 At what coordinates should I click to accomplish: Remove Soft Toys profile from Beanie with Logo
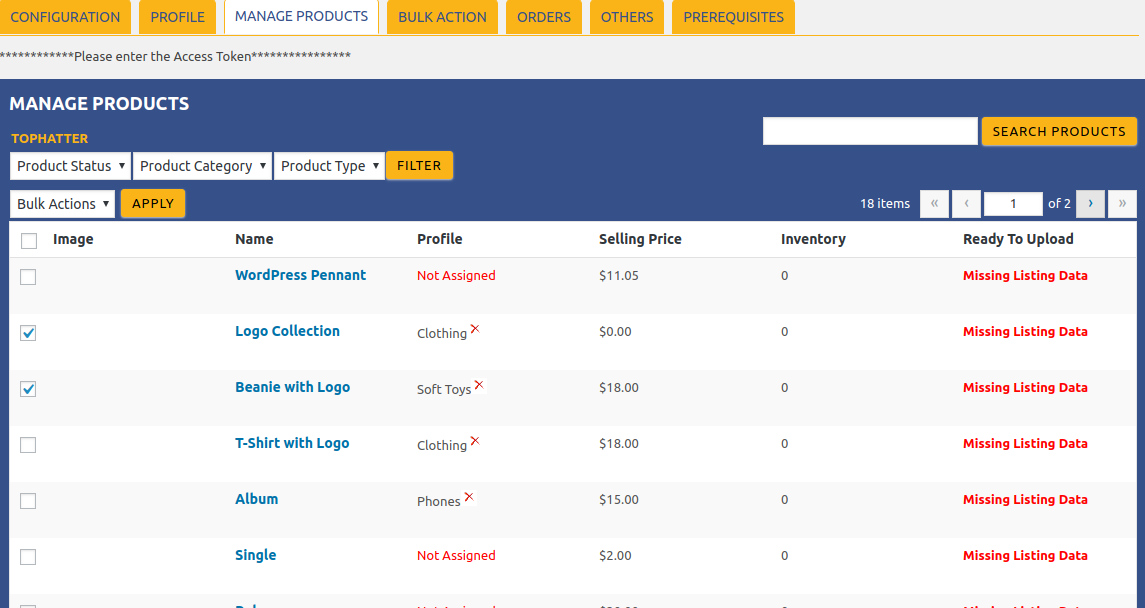point(479,385)
